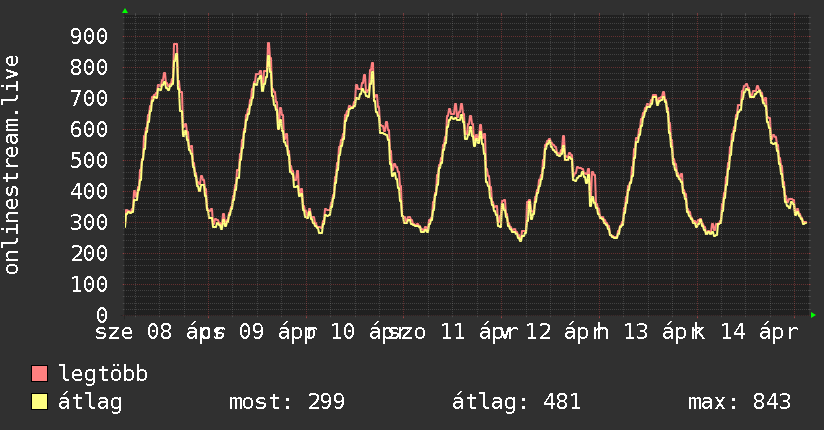Click the 'max: 843' statistic
The height and width of the screenshot is (430, 824).
[x=739, y=402]
